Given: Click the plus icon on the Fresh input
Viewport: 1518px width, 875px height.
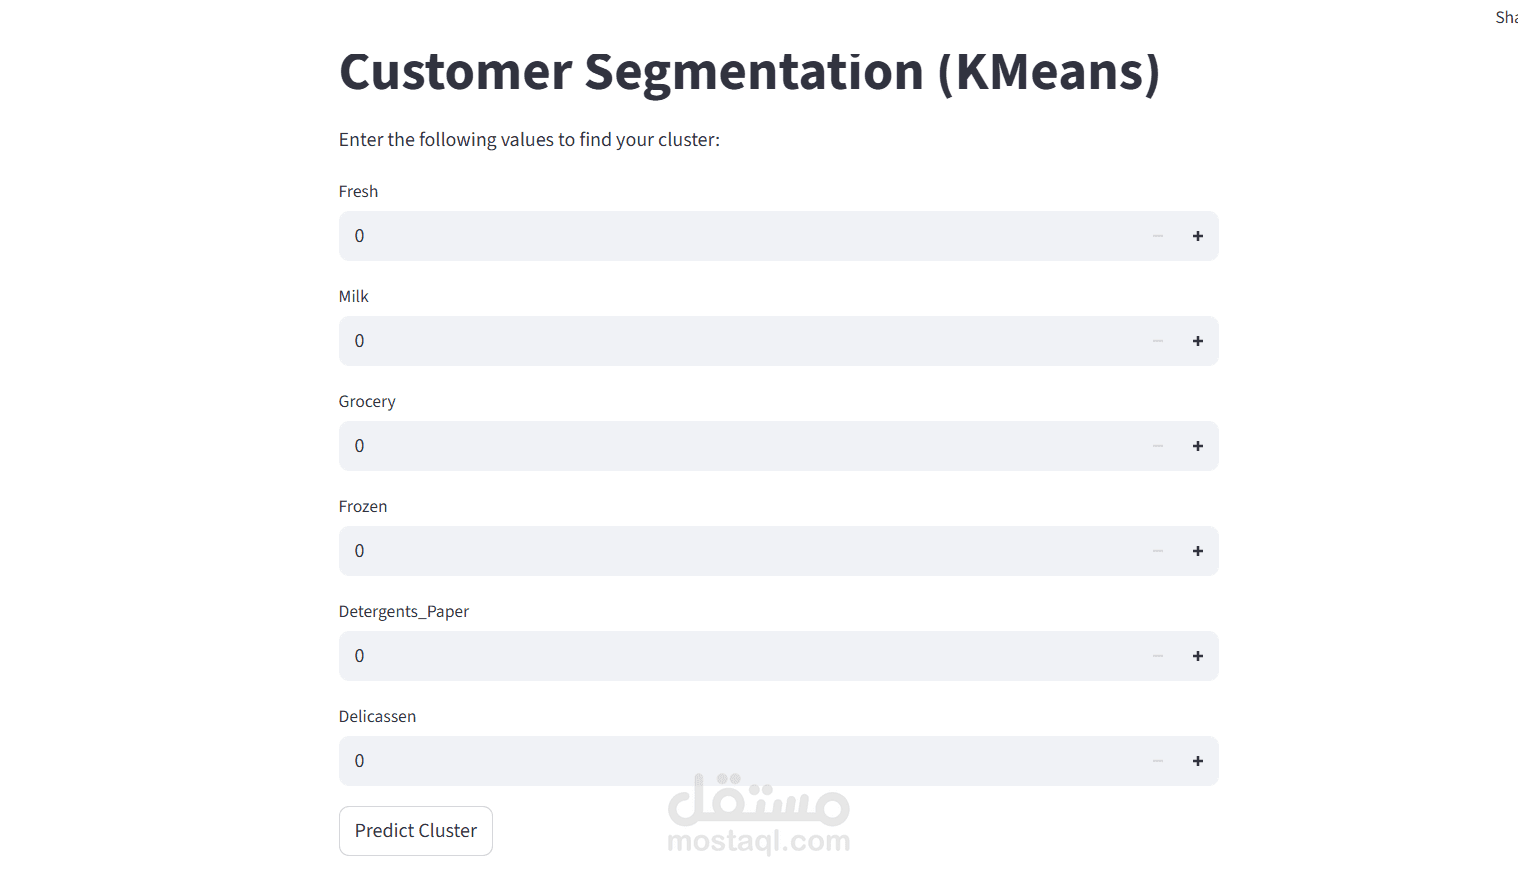Looking at the screenshot, I should 1197,235.
